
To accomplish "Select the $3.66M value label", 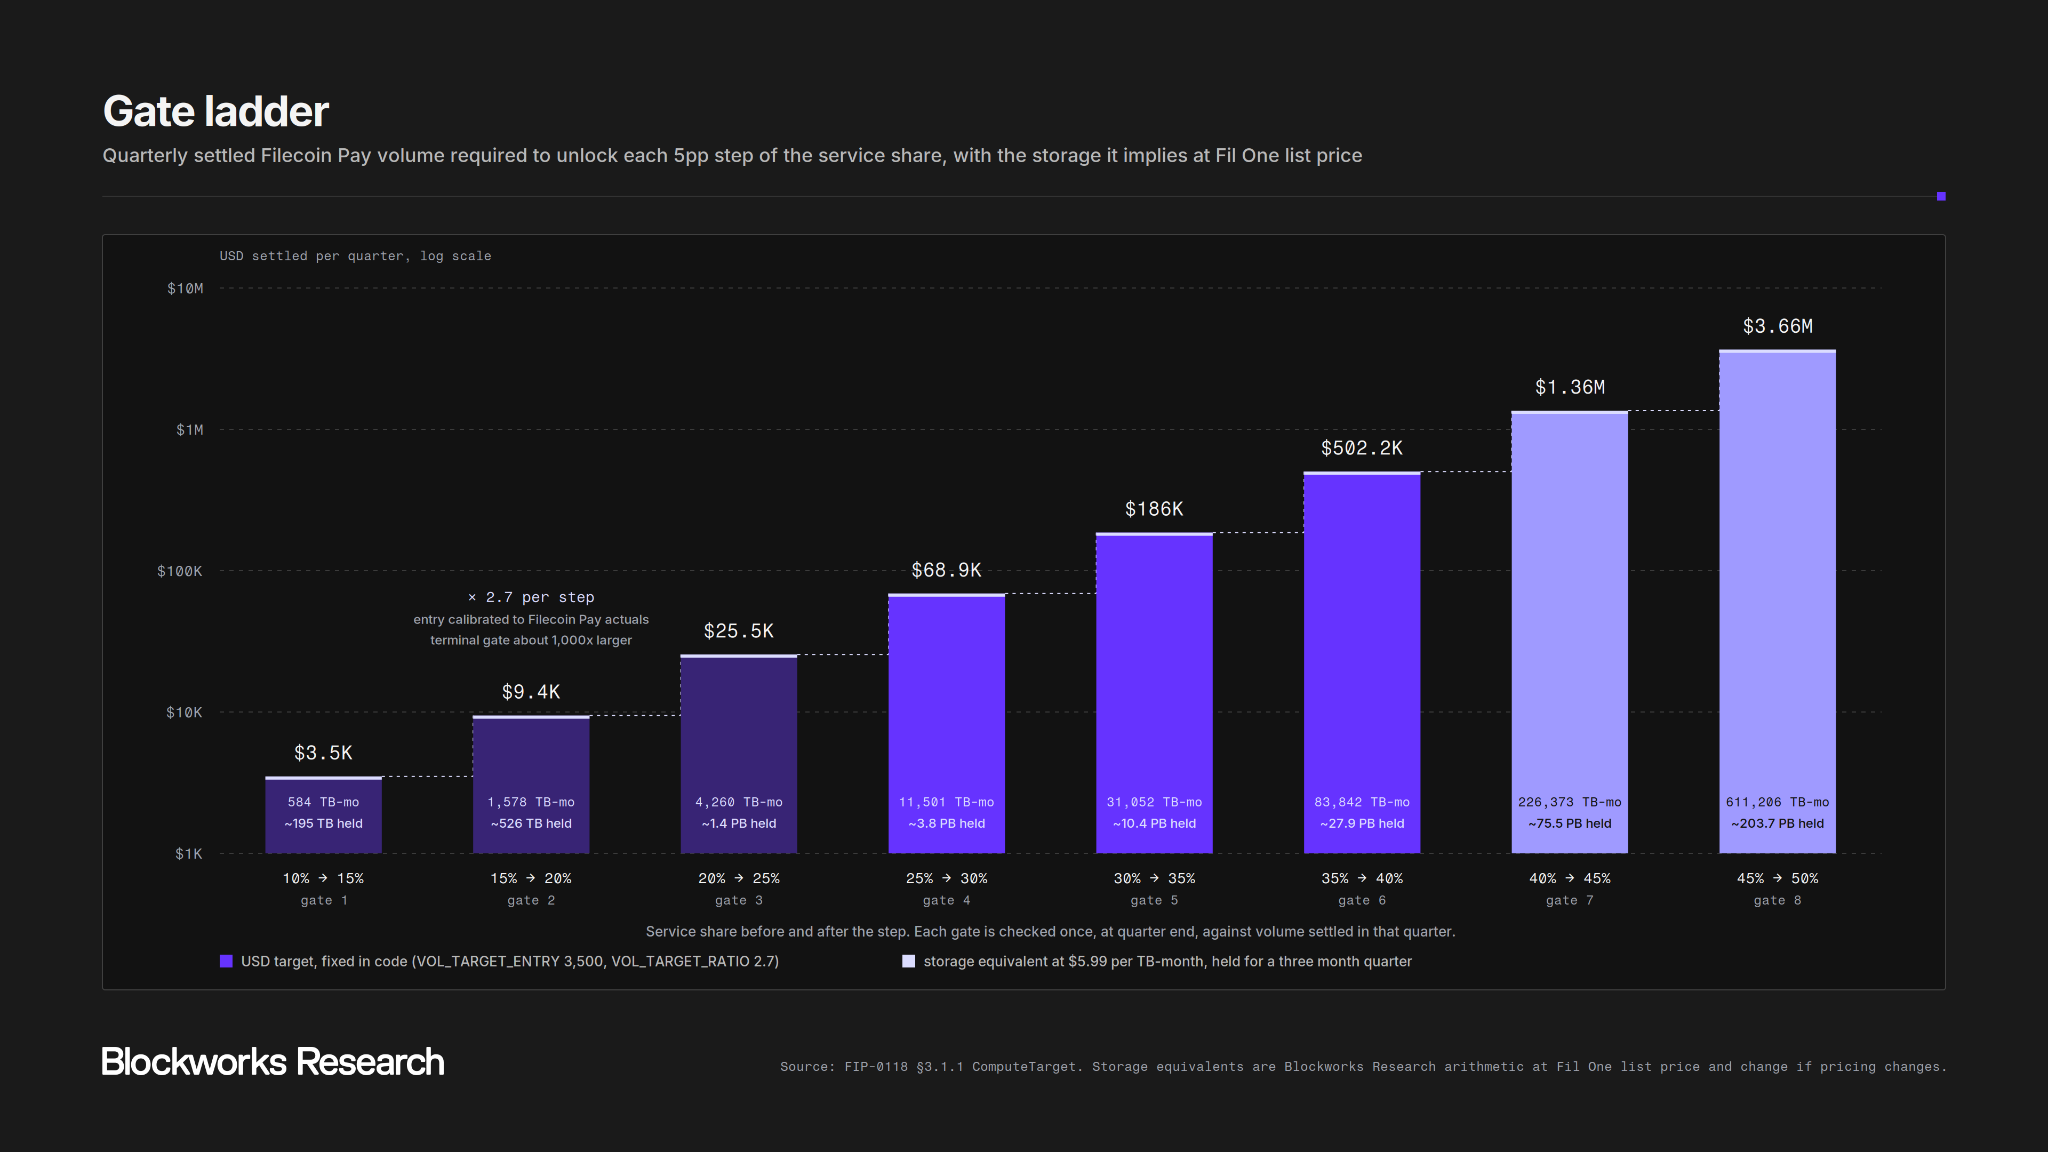I will pyautogui.click(x=1778, y=326).
